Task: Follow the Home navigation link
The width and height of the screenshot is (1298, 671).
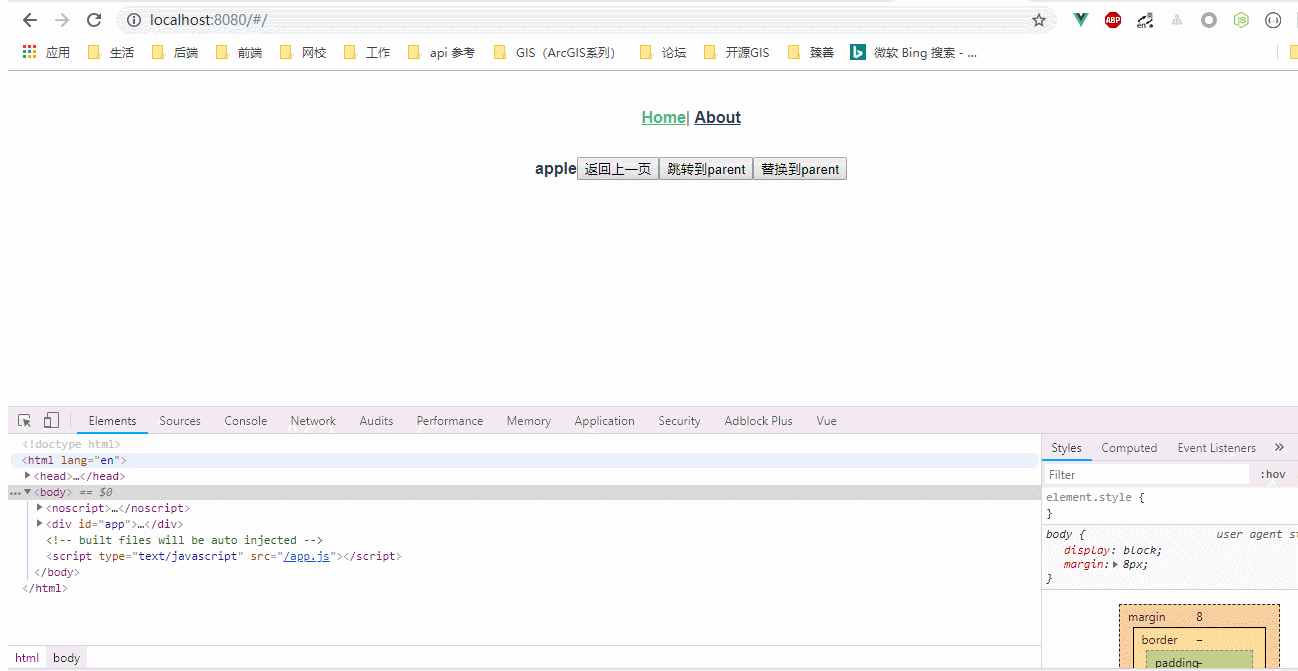Action: tap(663, 117)
